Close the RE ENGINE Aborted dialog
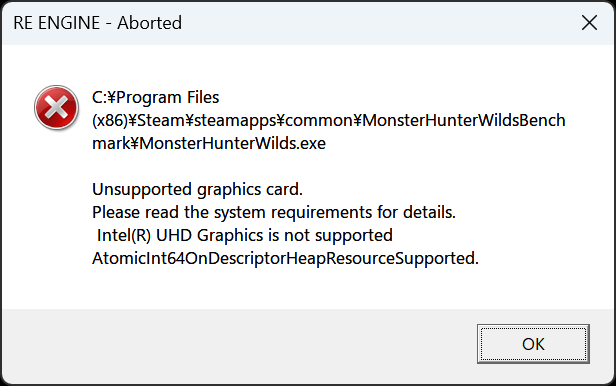 [589, 23]
